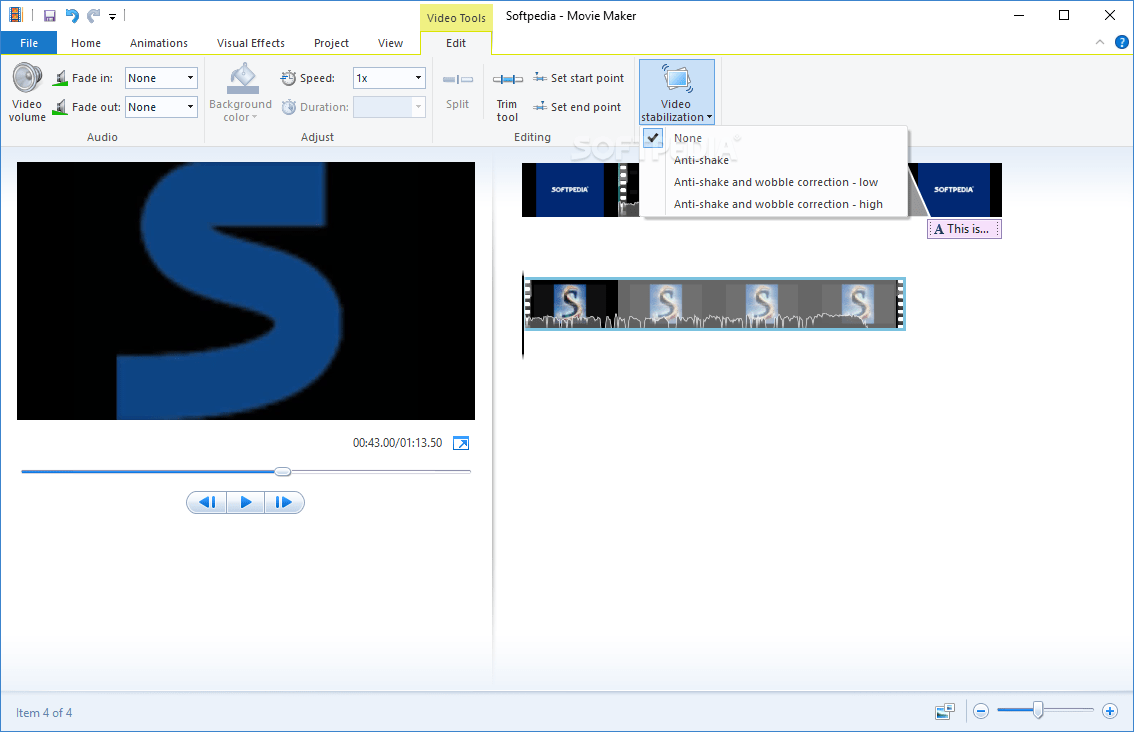Open the full screen preview

click(461, 442)
